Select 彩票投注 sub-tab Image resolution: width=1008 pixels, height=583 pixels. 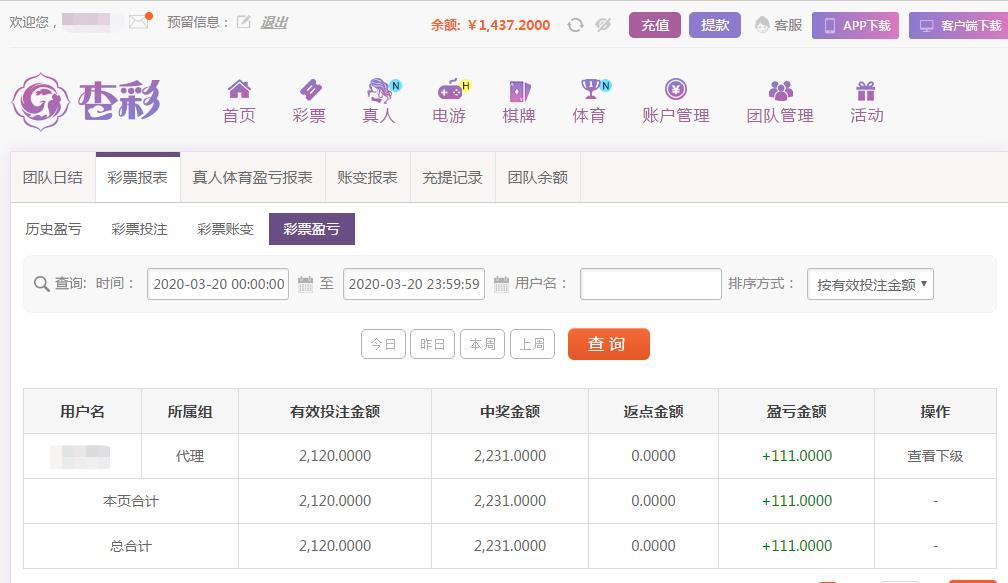pos(140,229)
